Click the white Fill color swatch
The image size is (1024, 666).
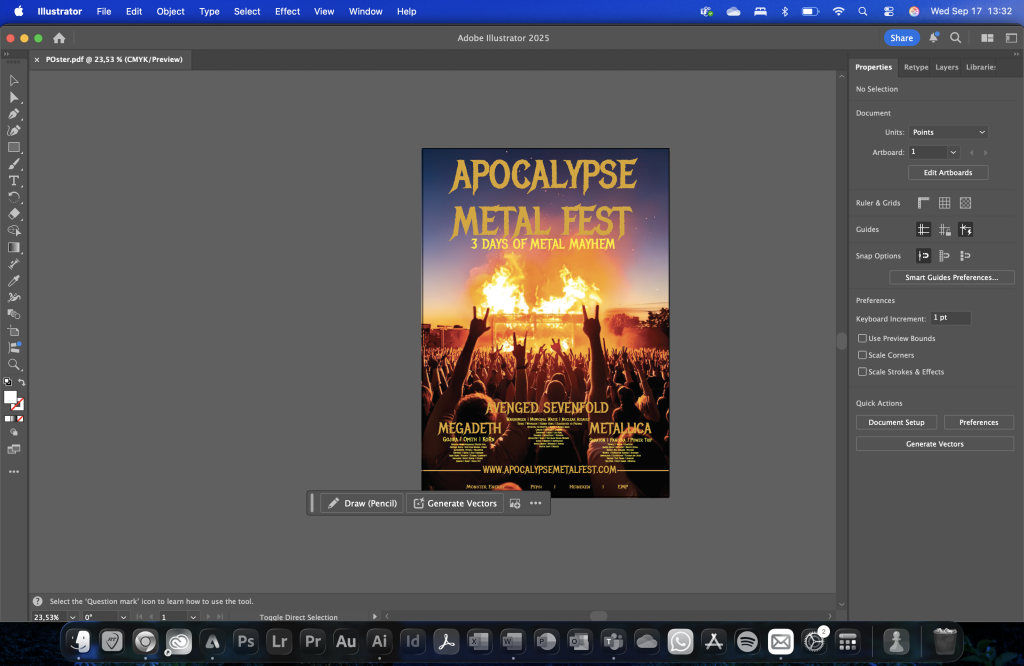tap(10, 397)
